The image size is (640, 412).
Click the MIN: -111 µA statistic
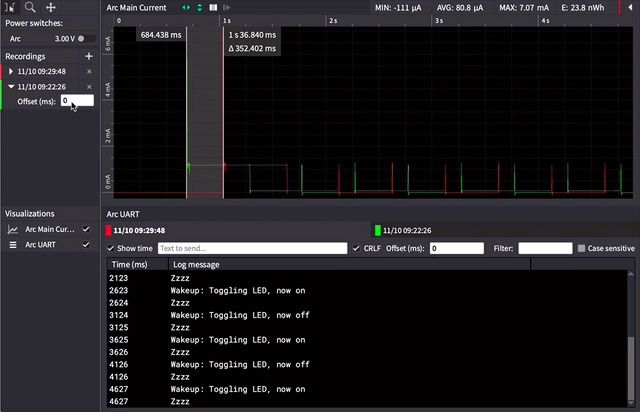point(398,8)
